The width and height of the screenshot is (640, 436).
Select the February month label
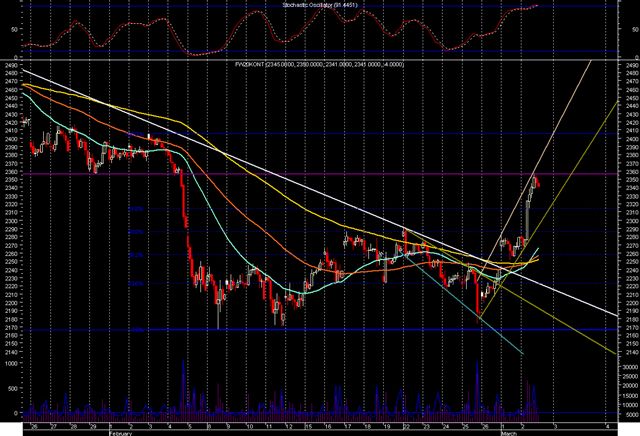[x=120, y=433]
